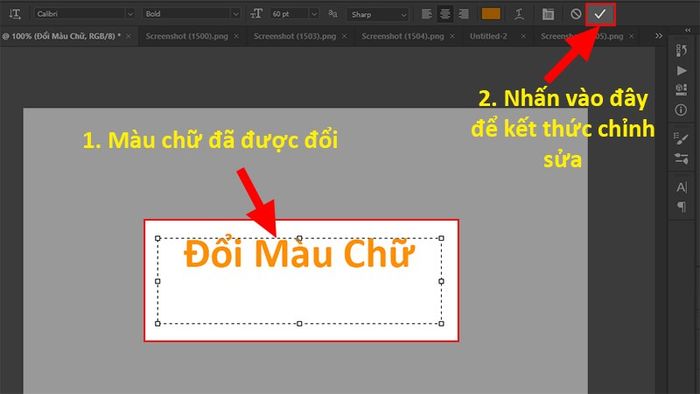
Task: Open the Character and Paragraph panels toggle icon
Action: [x=548, y=14]
